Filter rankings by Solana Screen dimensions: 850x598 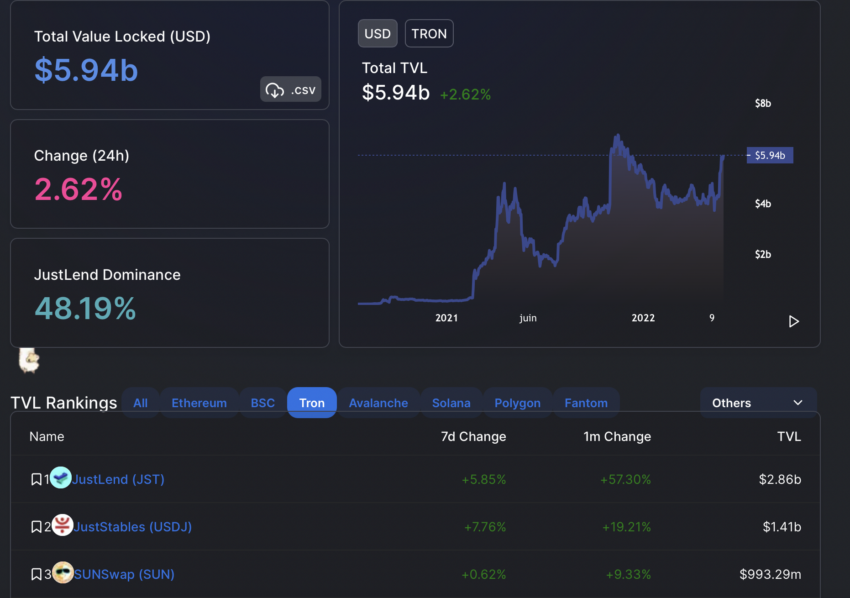(451, 403)
